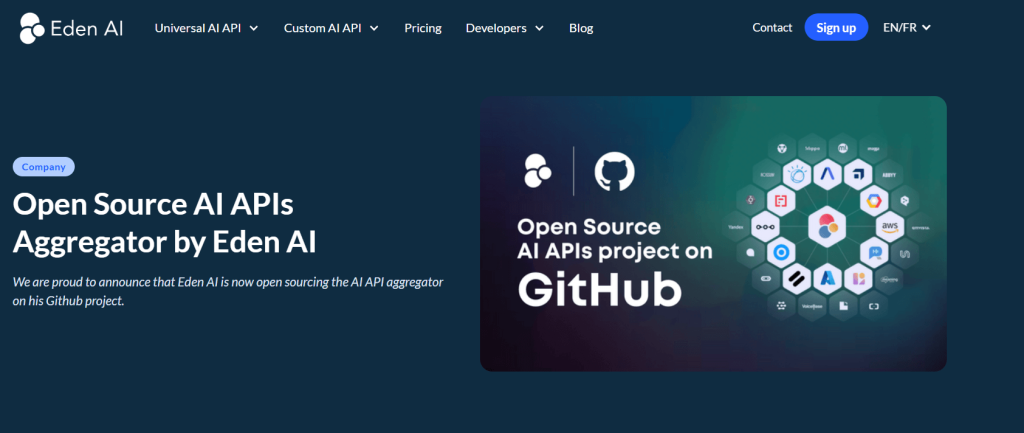Open the Contact link
1024x433 pixels.
pos(772,27)
